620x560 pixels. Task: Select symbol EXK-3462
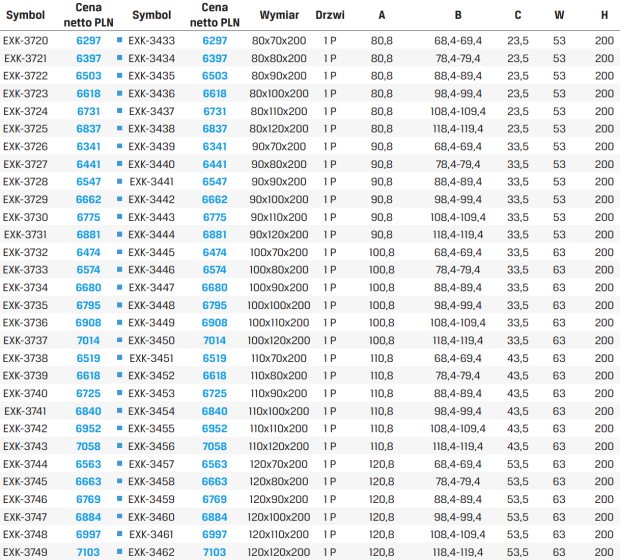point(151,553)
